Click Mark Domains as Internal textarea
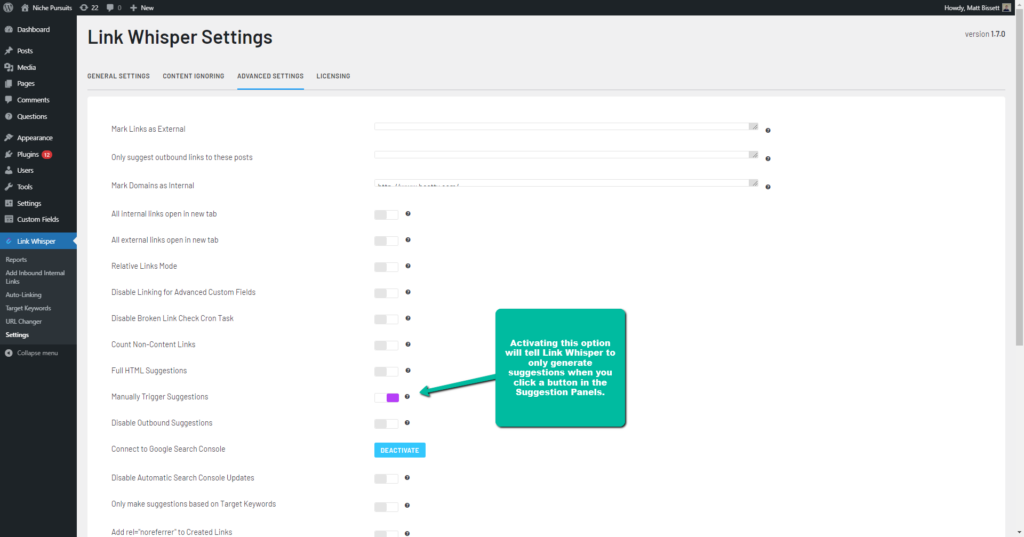This screenshot has width=1024, height=537. click(566, 183)
